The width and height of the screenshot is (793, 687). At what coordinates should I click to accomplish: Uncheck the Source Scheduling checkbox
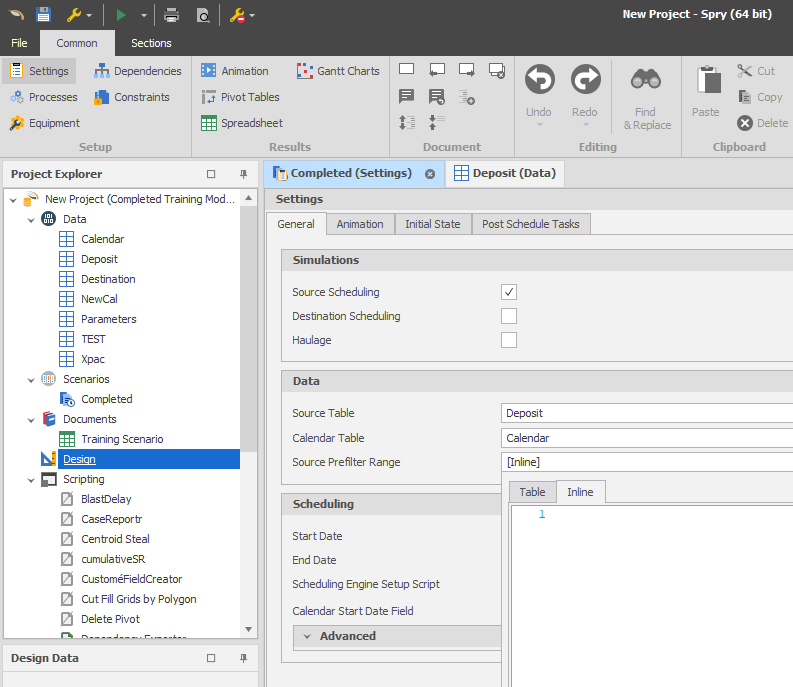tap(509, 292)
